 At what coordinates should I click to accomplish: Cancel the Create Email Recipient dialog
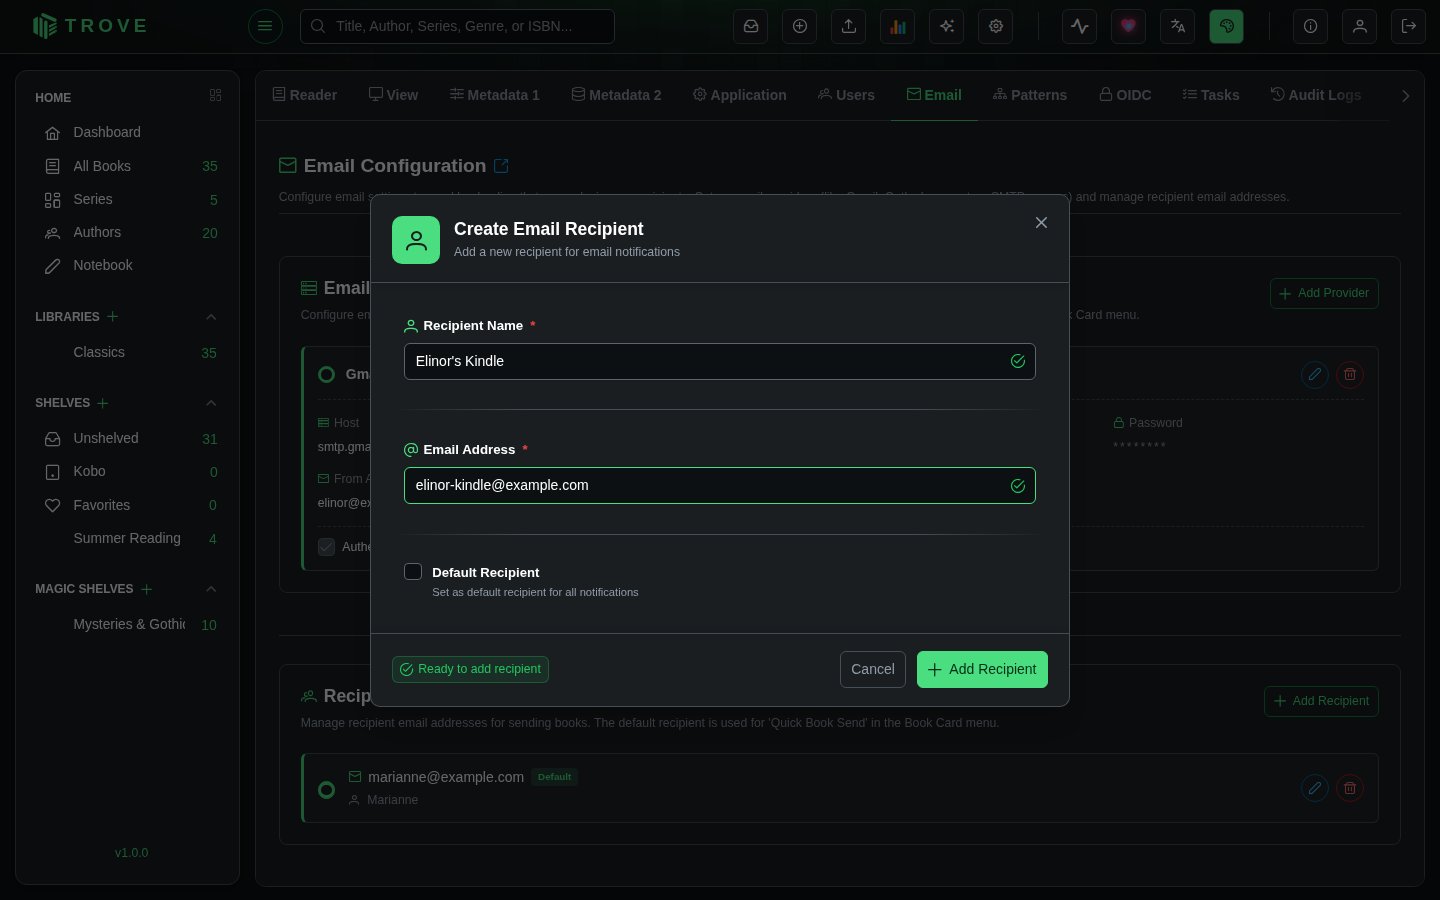pos(873,670)
